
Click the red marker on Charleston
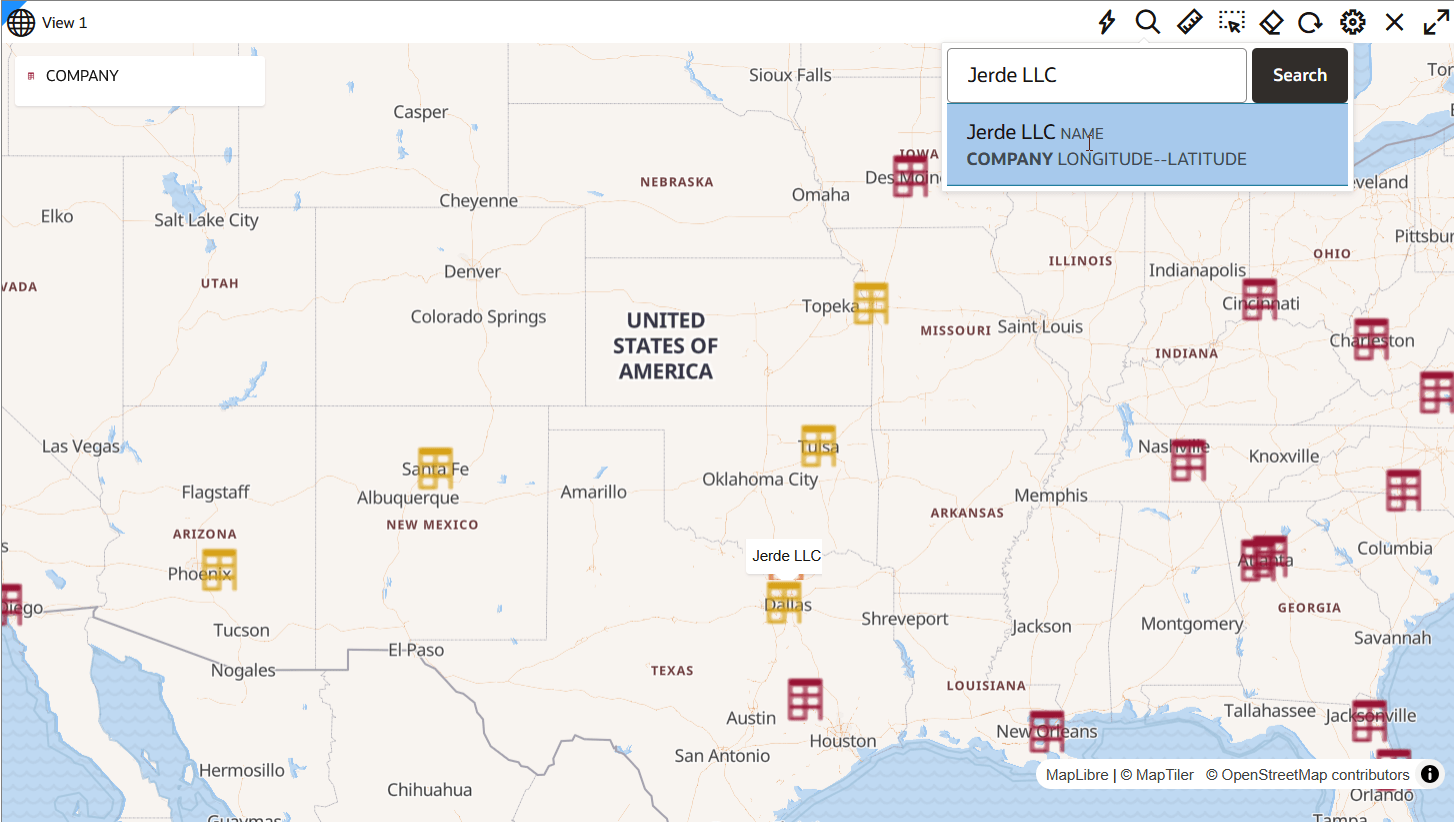pyautogui.click(x=1371, y=339)
